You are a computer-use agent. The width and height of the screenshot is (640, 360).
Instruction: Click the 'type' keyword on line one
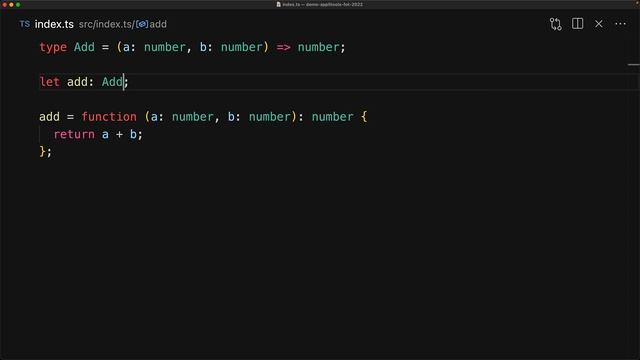click(x=53, y=47)
